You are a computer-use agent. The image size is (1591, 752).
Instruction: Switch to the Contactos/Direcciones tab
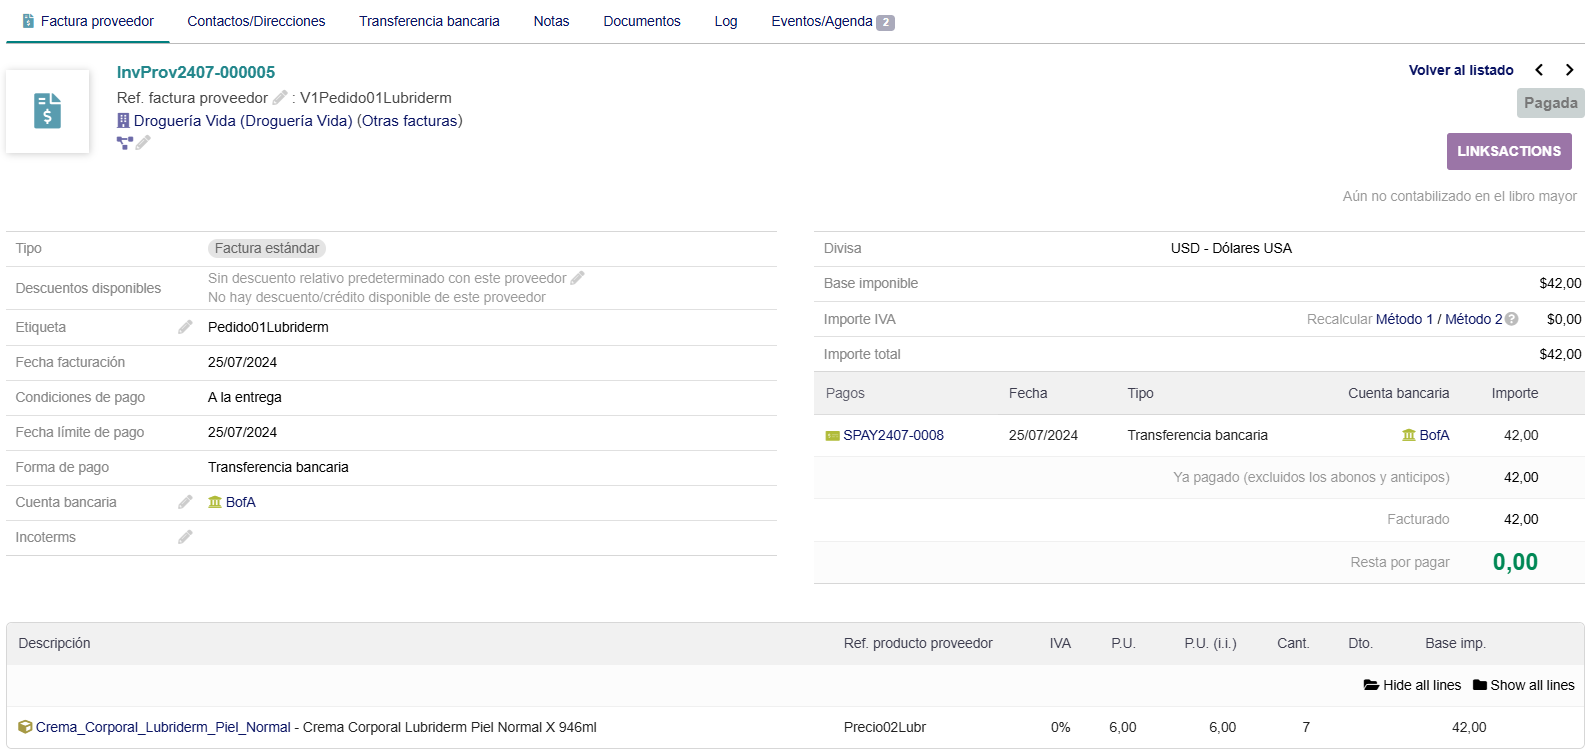(256, 21)
